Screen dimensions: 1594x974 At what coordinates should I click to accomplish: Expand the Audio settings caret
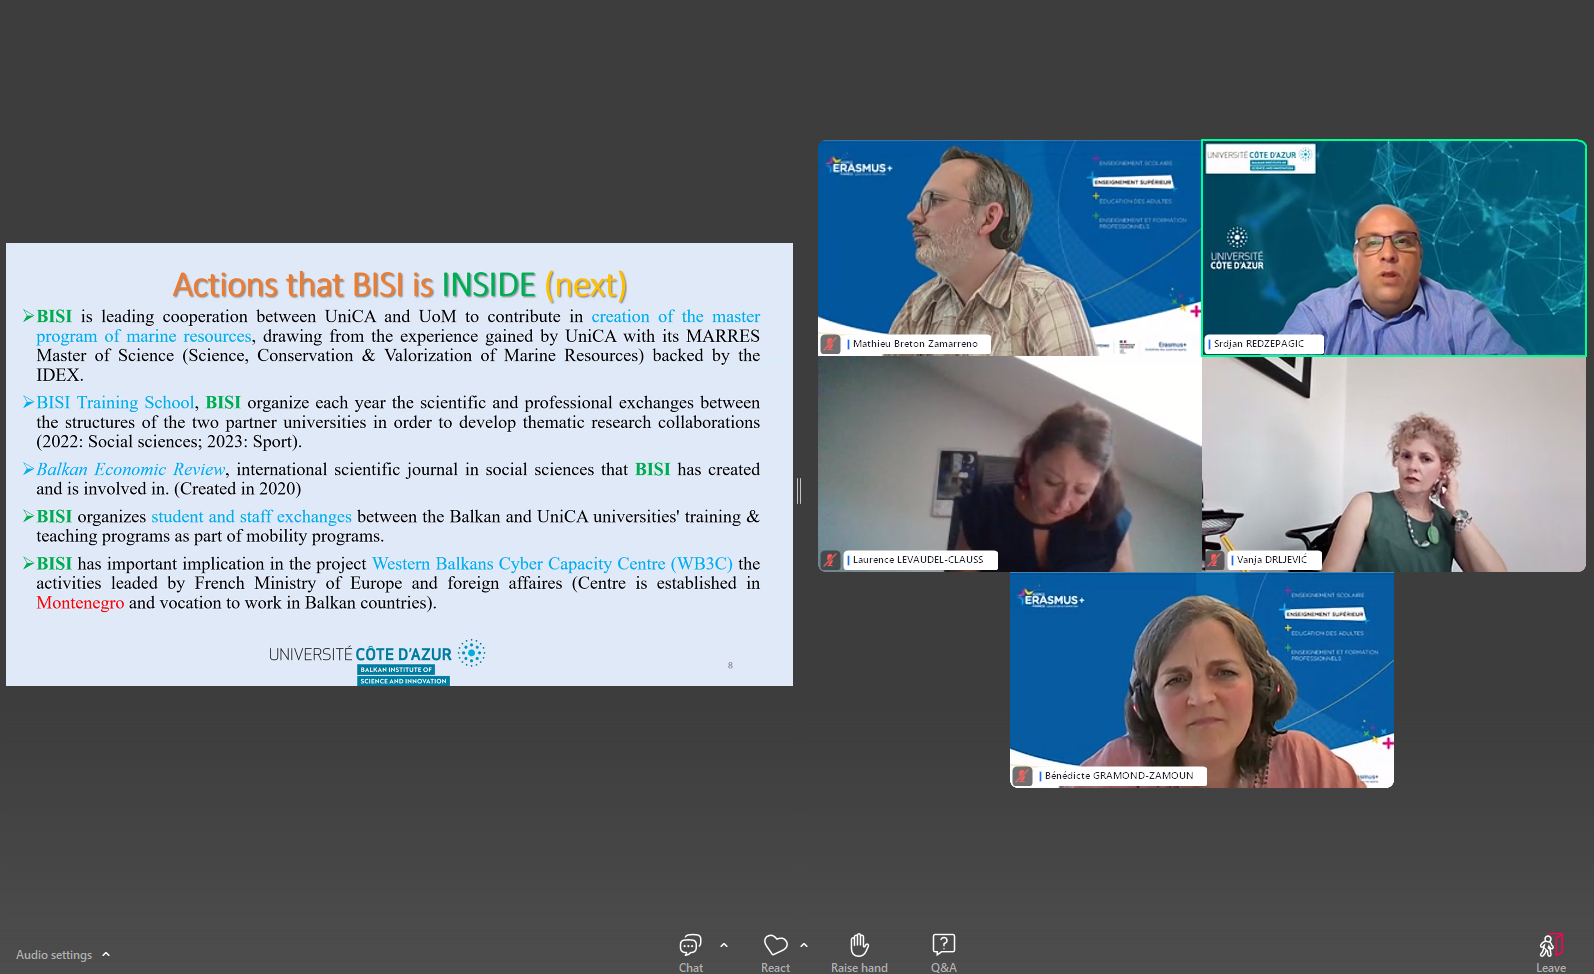106,954
